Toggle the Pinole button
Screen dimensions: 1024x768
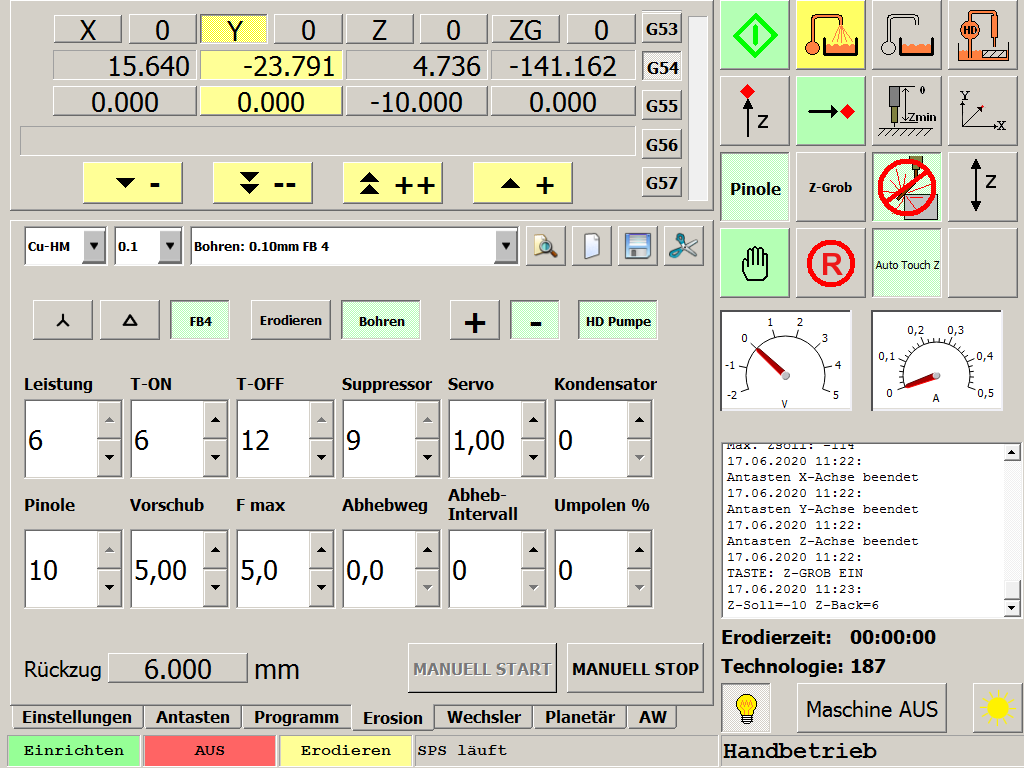click(755, 187)
